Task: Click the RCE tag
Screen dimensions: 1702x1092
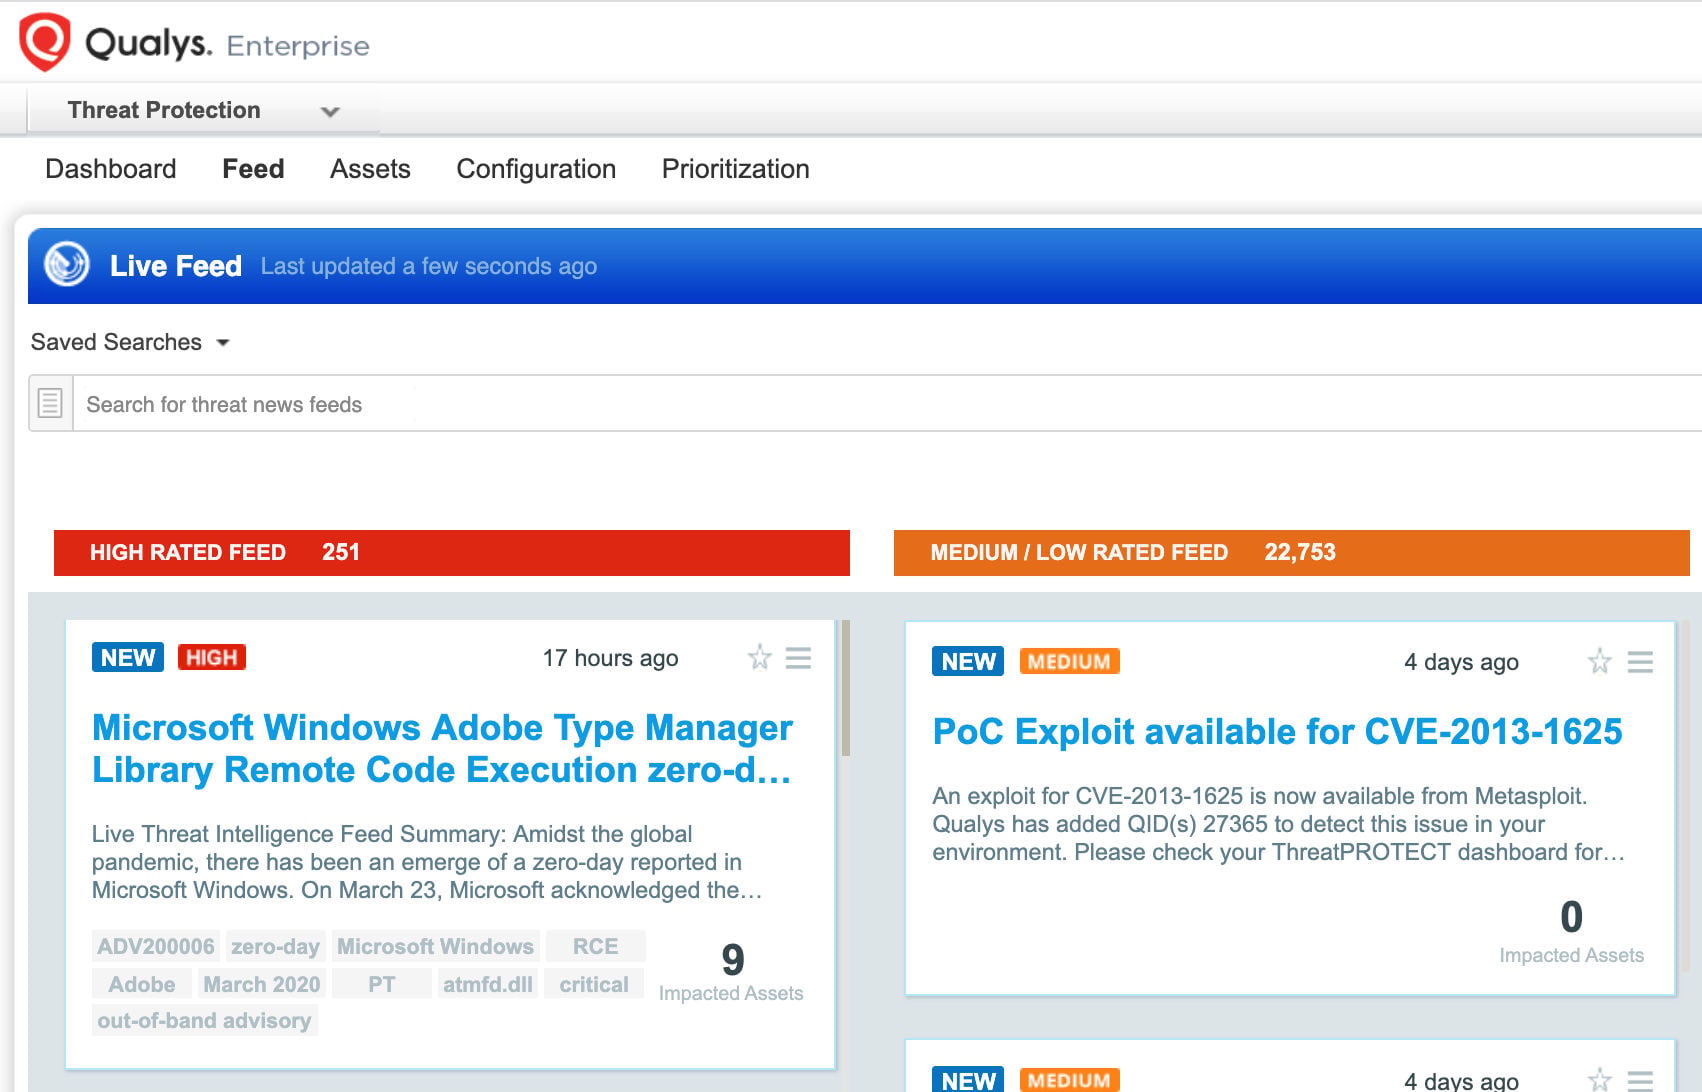Action: click(x=595, y=946)
